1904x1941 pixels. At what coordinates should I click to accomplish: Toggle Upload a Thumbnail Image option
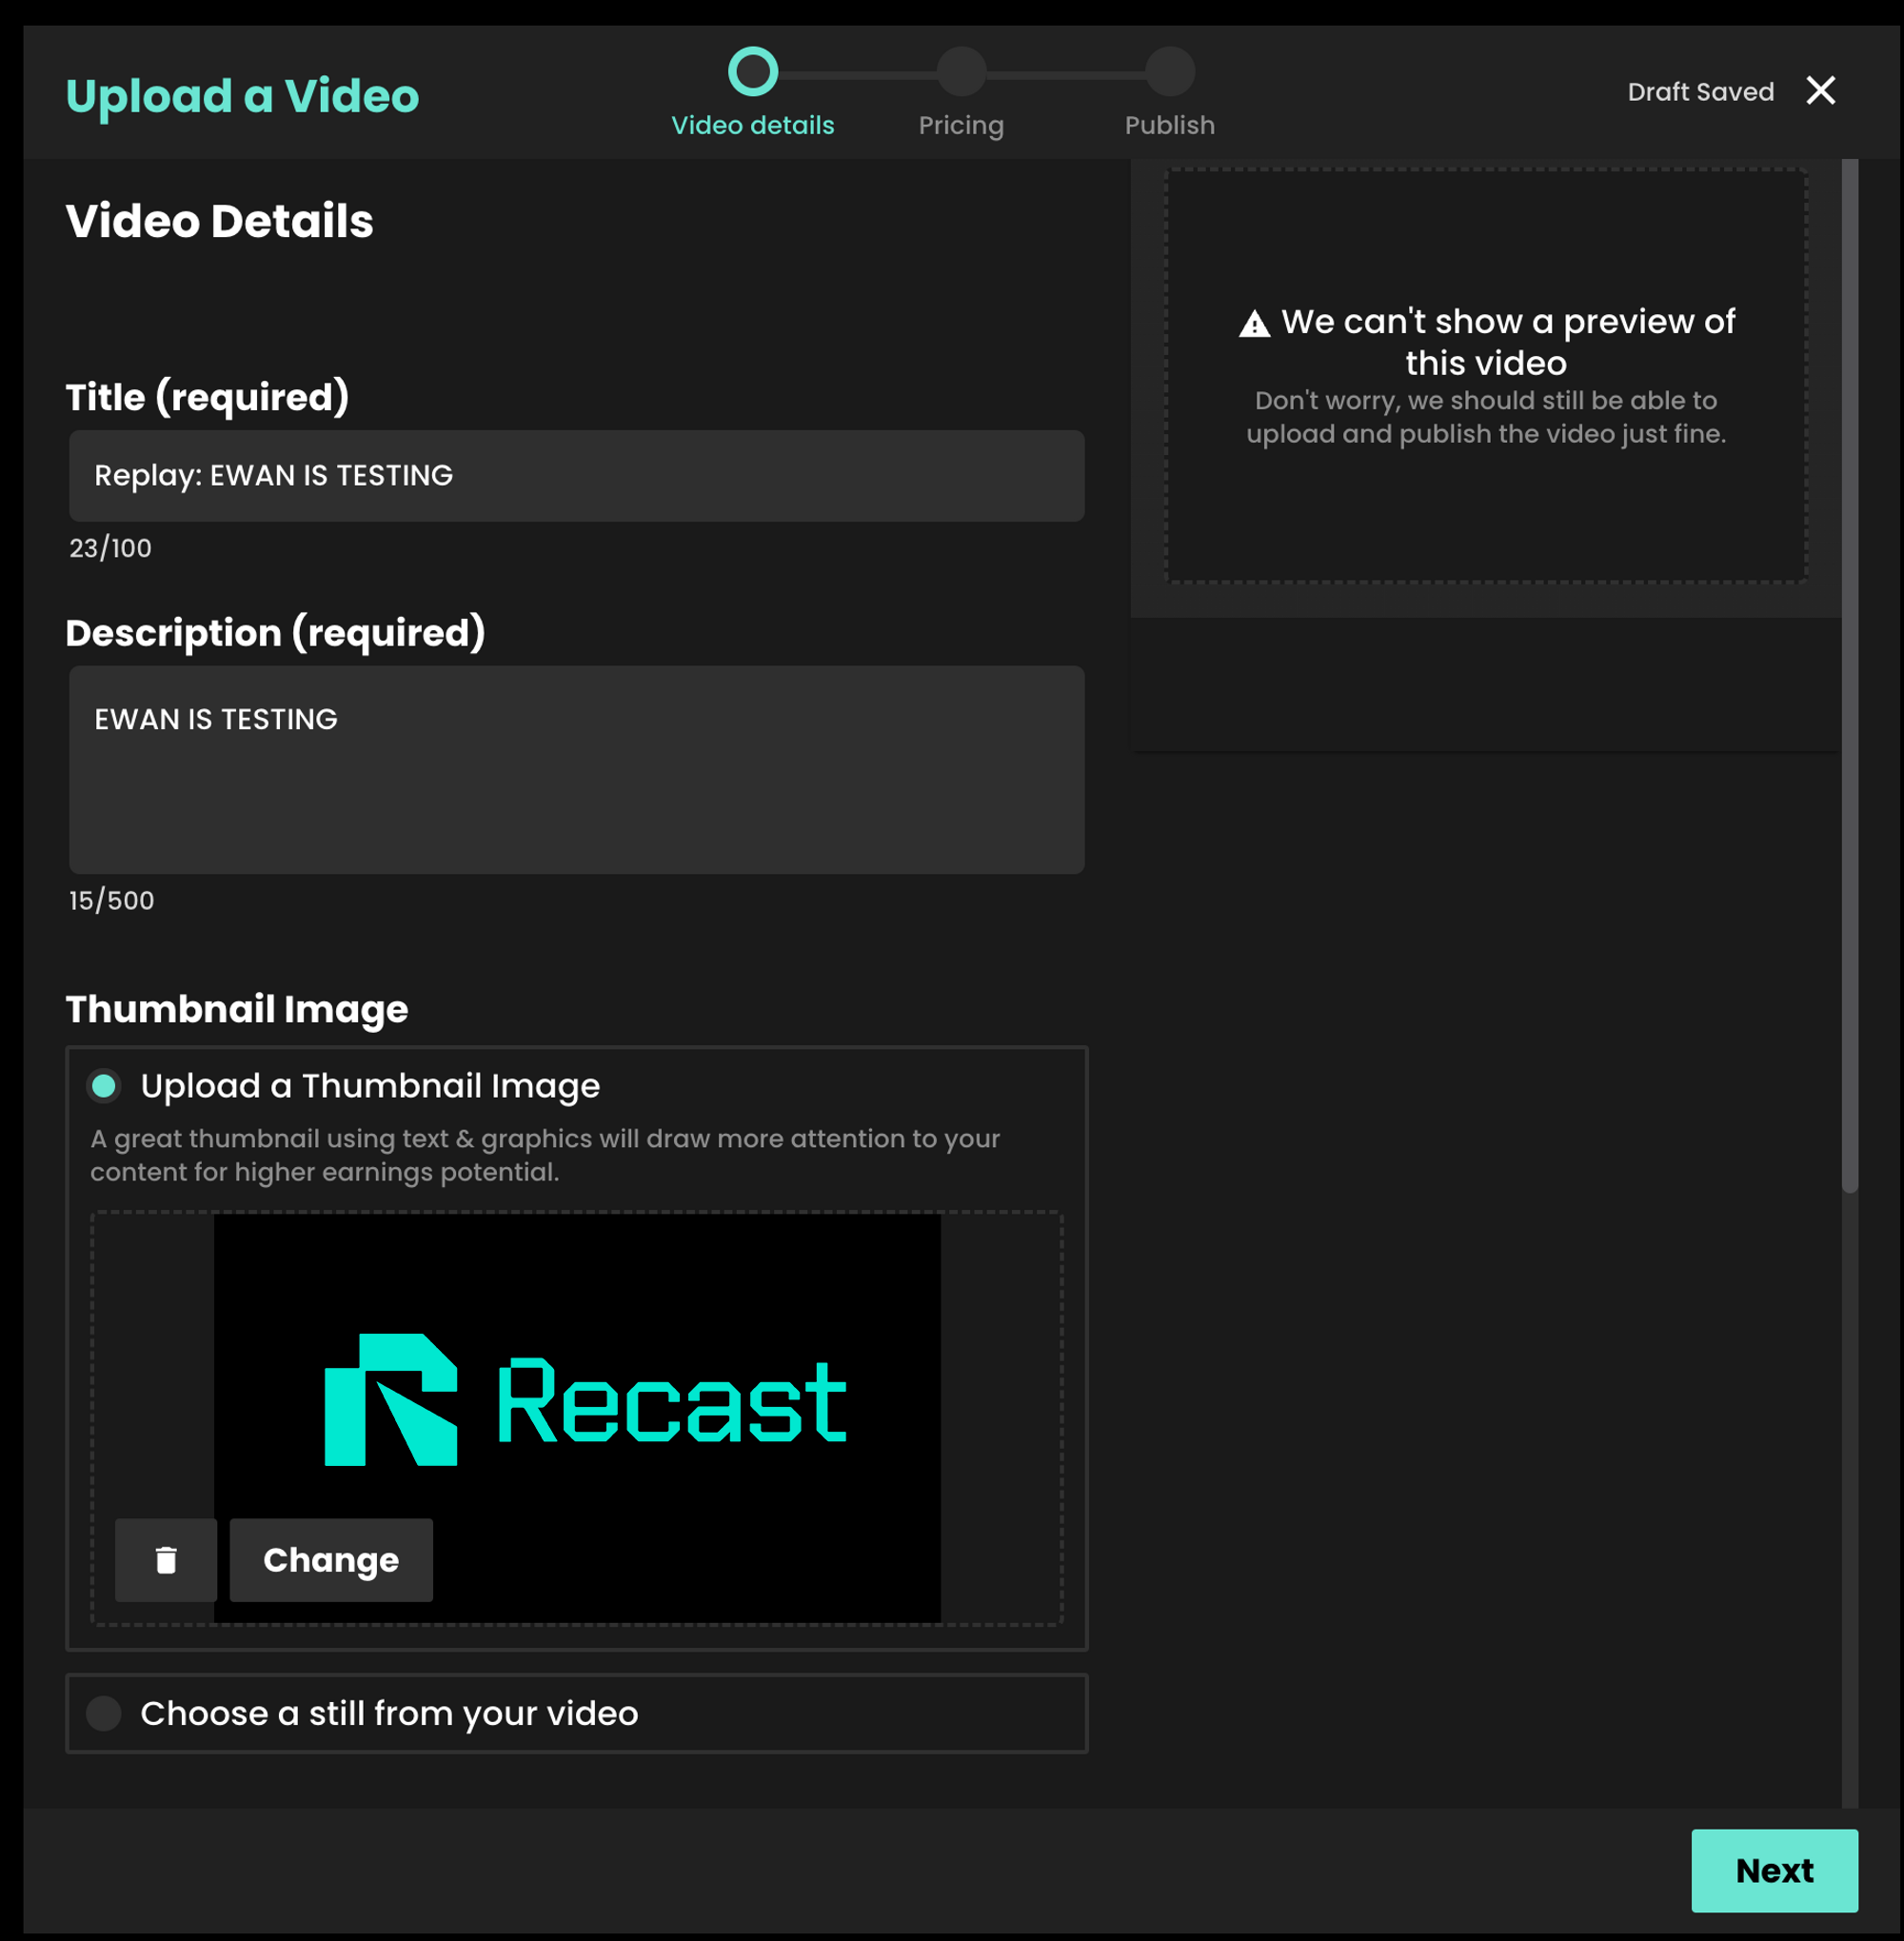(x=105, y=1084)
